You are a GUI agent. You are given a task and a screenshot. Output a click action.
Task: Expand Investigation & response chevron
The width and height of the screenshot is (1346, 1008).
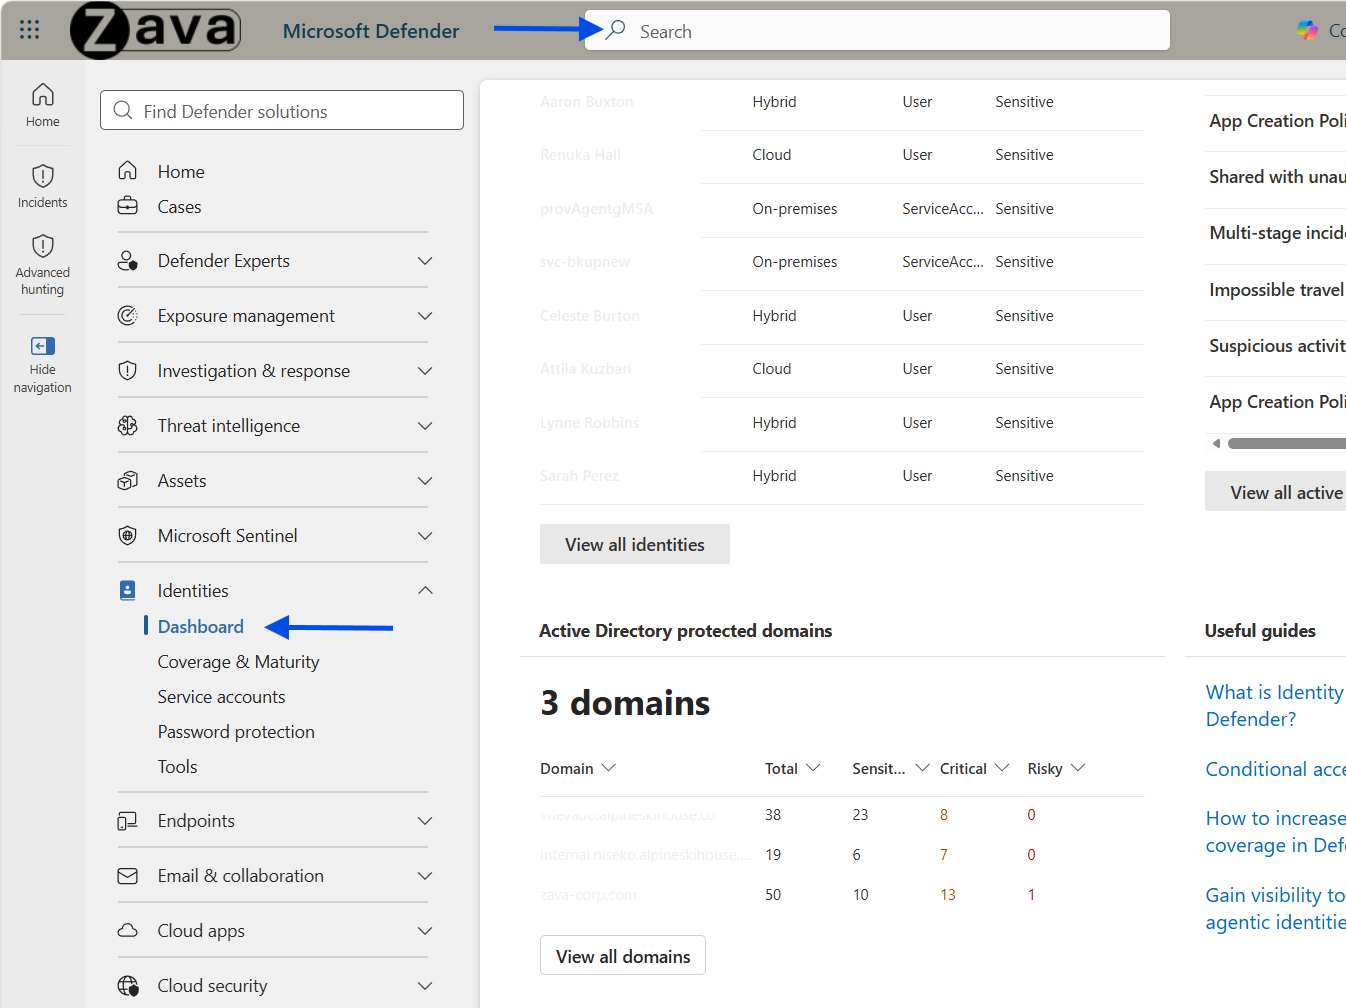click(x=425, y=371)
